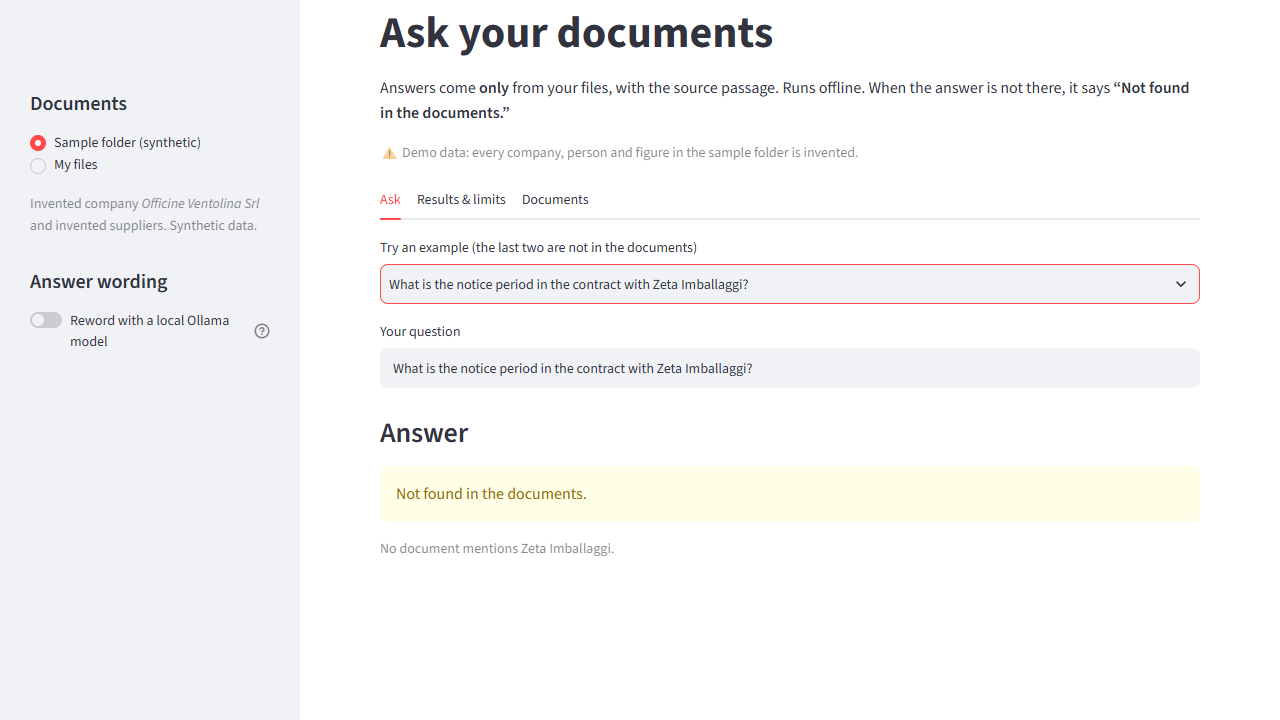Click the Answers come only from your files paragraph
Viewport: 1280px width, 720px height.
[785, 100]
